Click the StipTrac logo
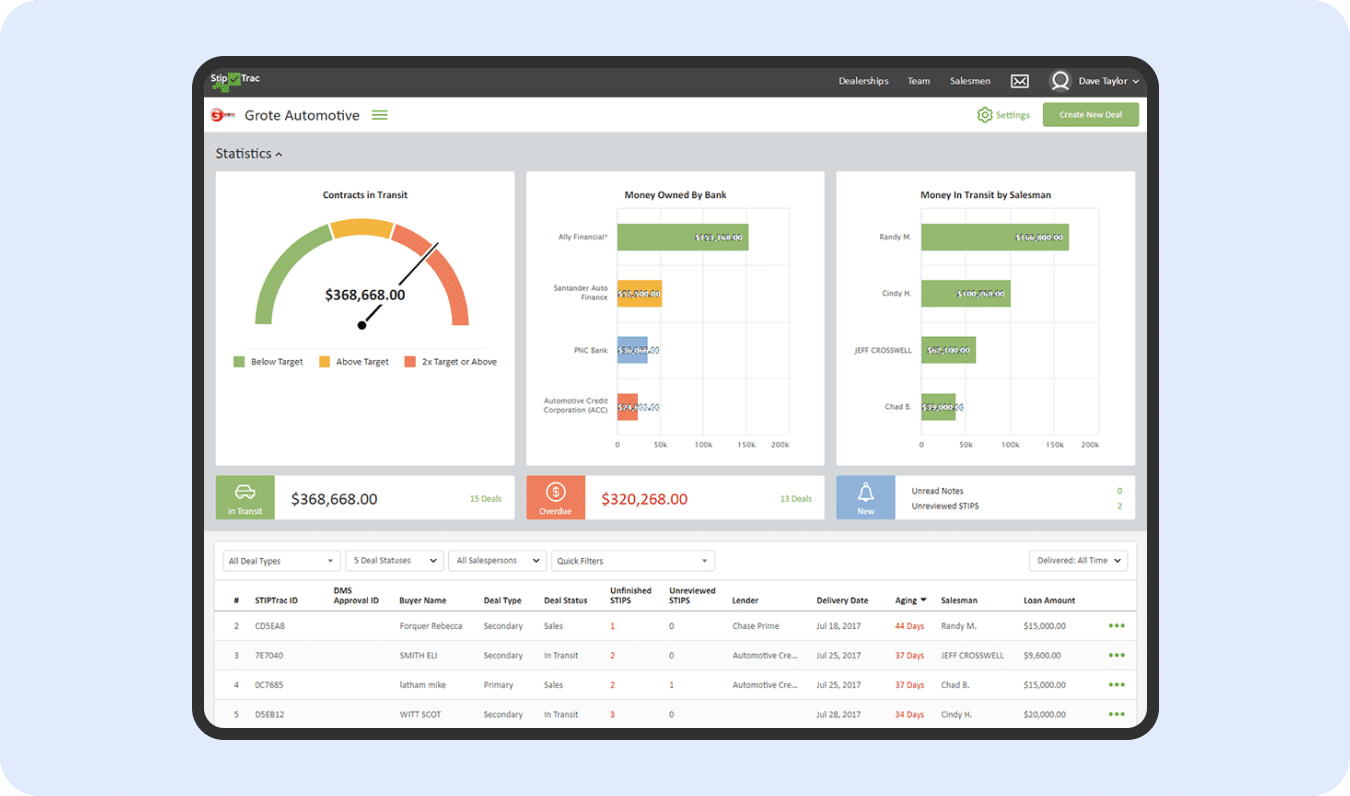The height and width of the screenshot is (796, 1350). (x=236, y=80)
